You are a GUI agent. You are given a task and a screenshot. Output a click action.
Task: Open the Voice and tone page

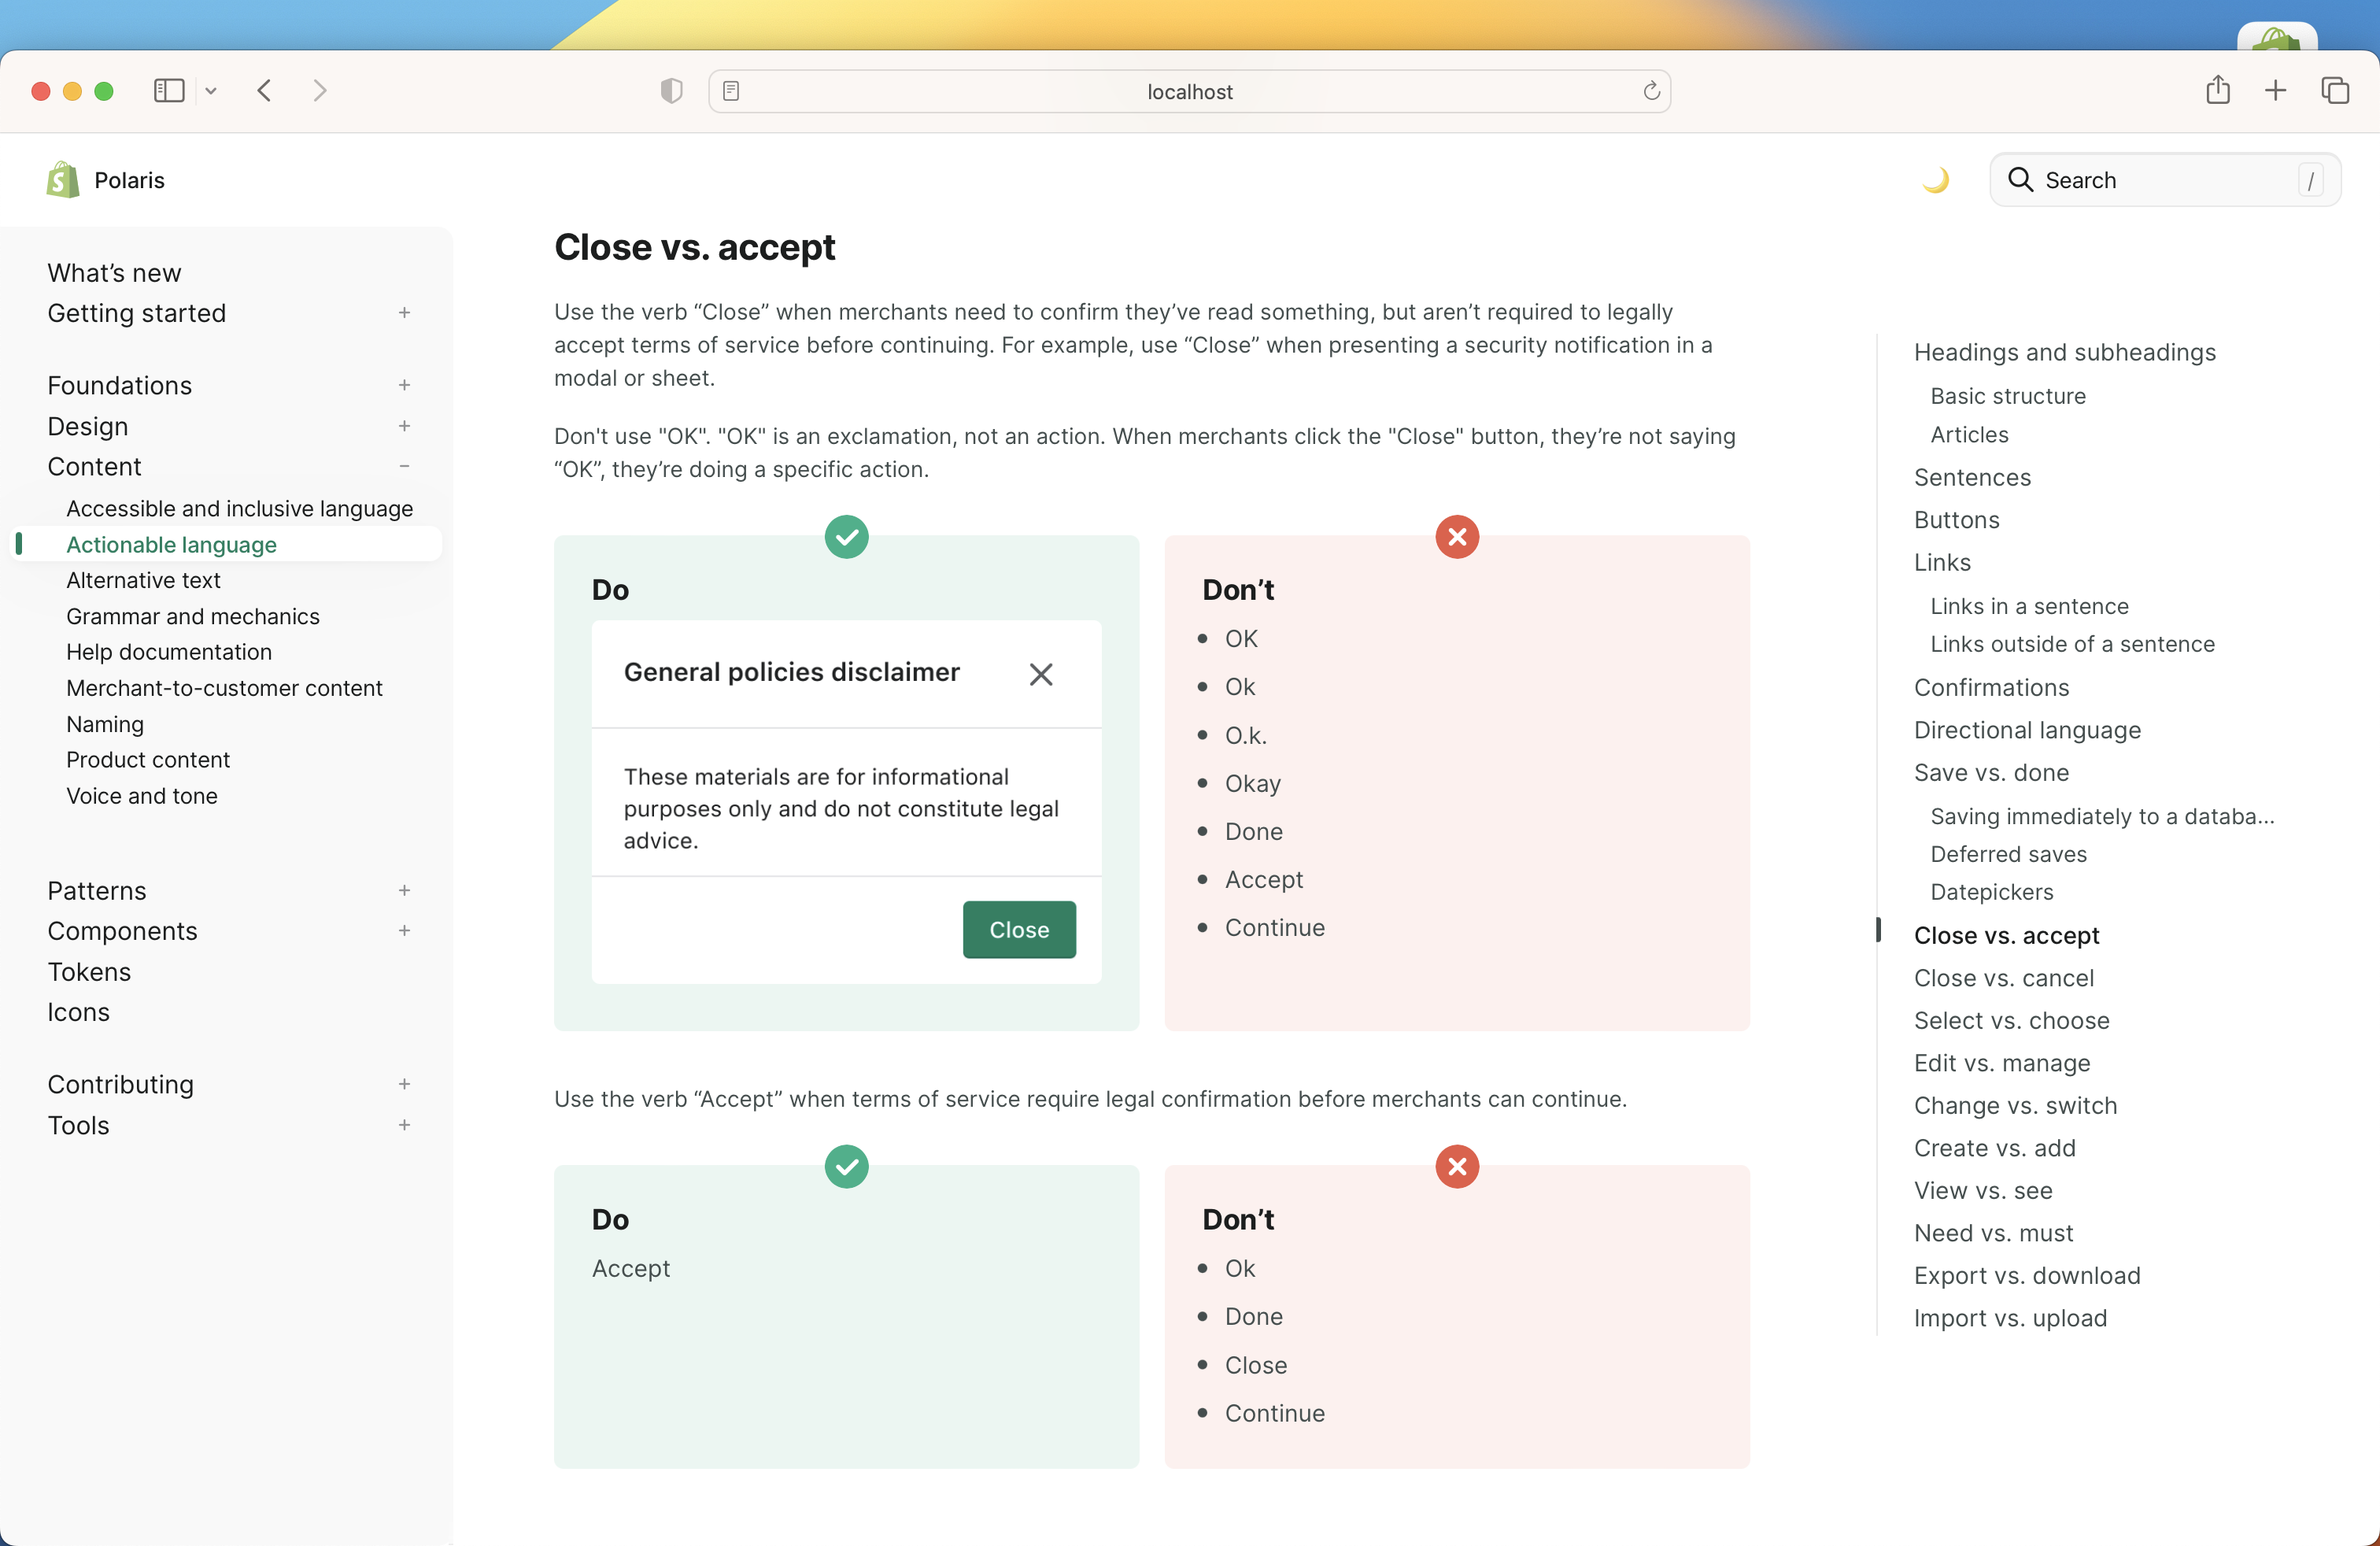[x=141, y=796]
